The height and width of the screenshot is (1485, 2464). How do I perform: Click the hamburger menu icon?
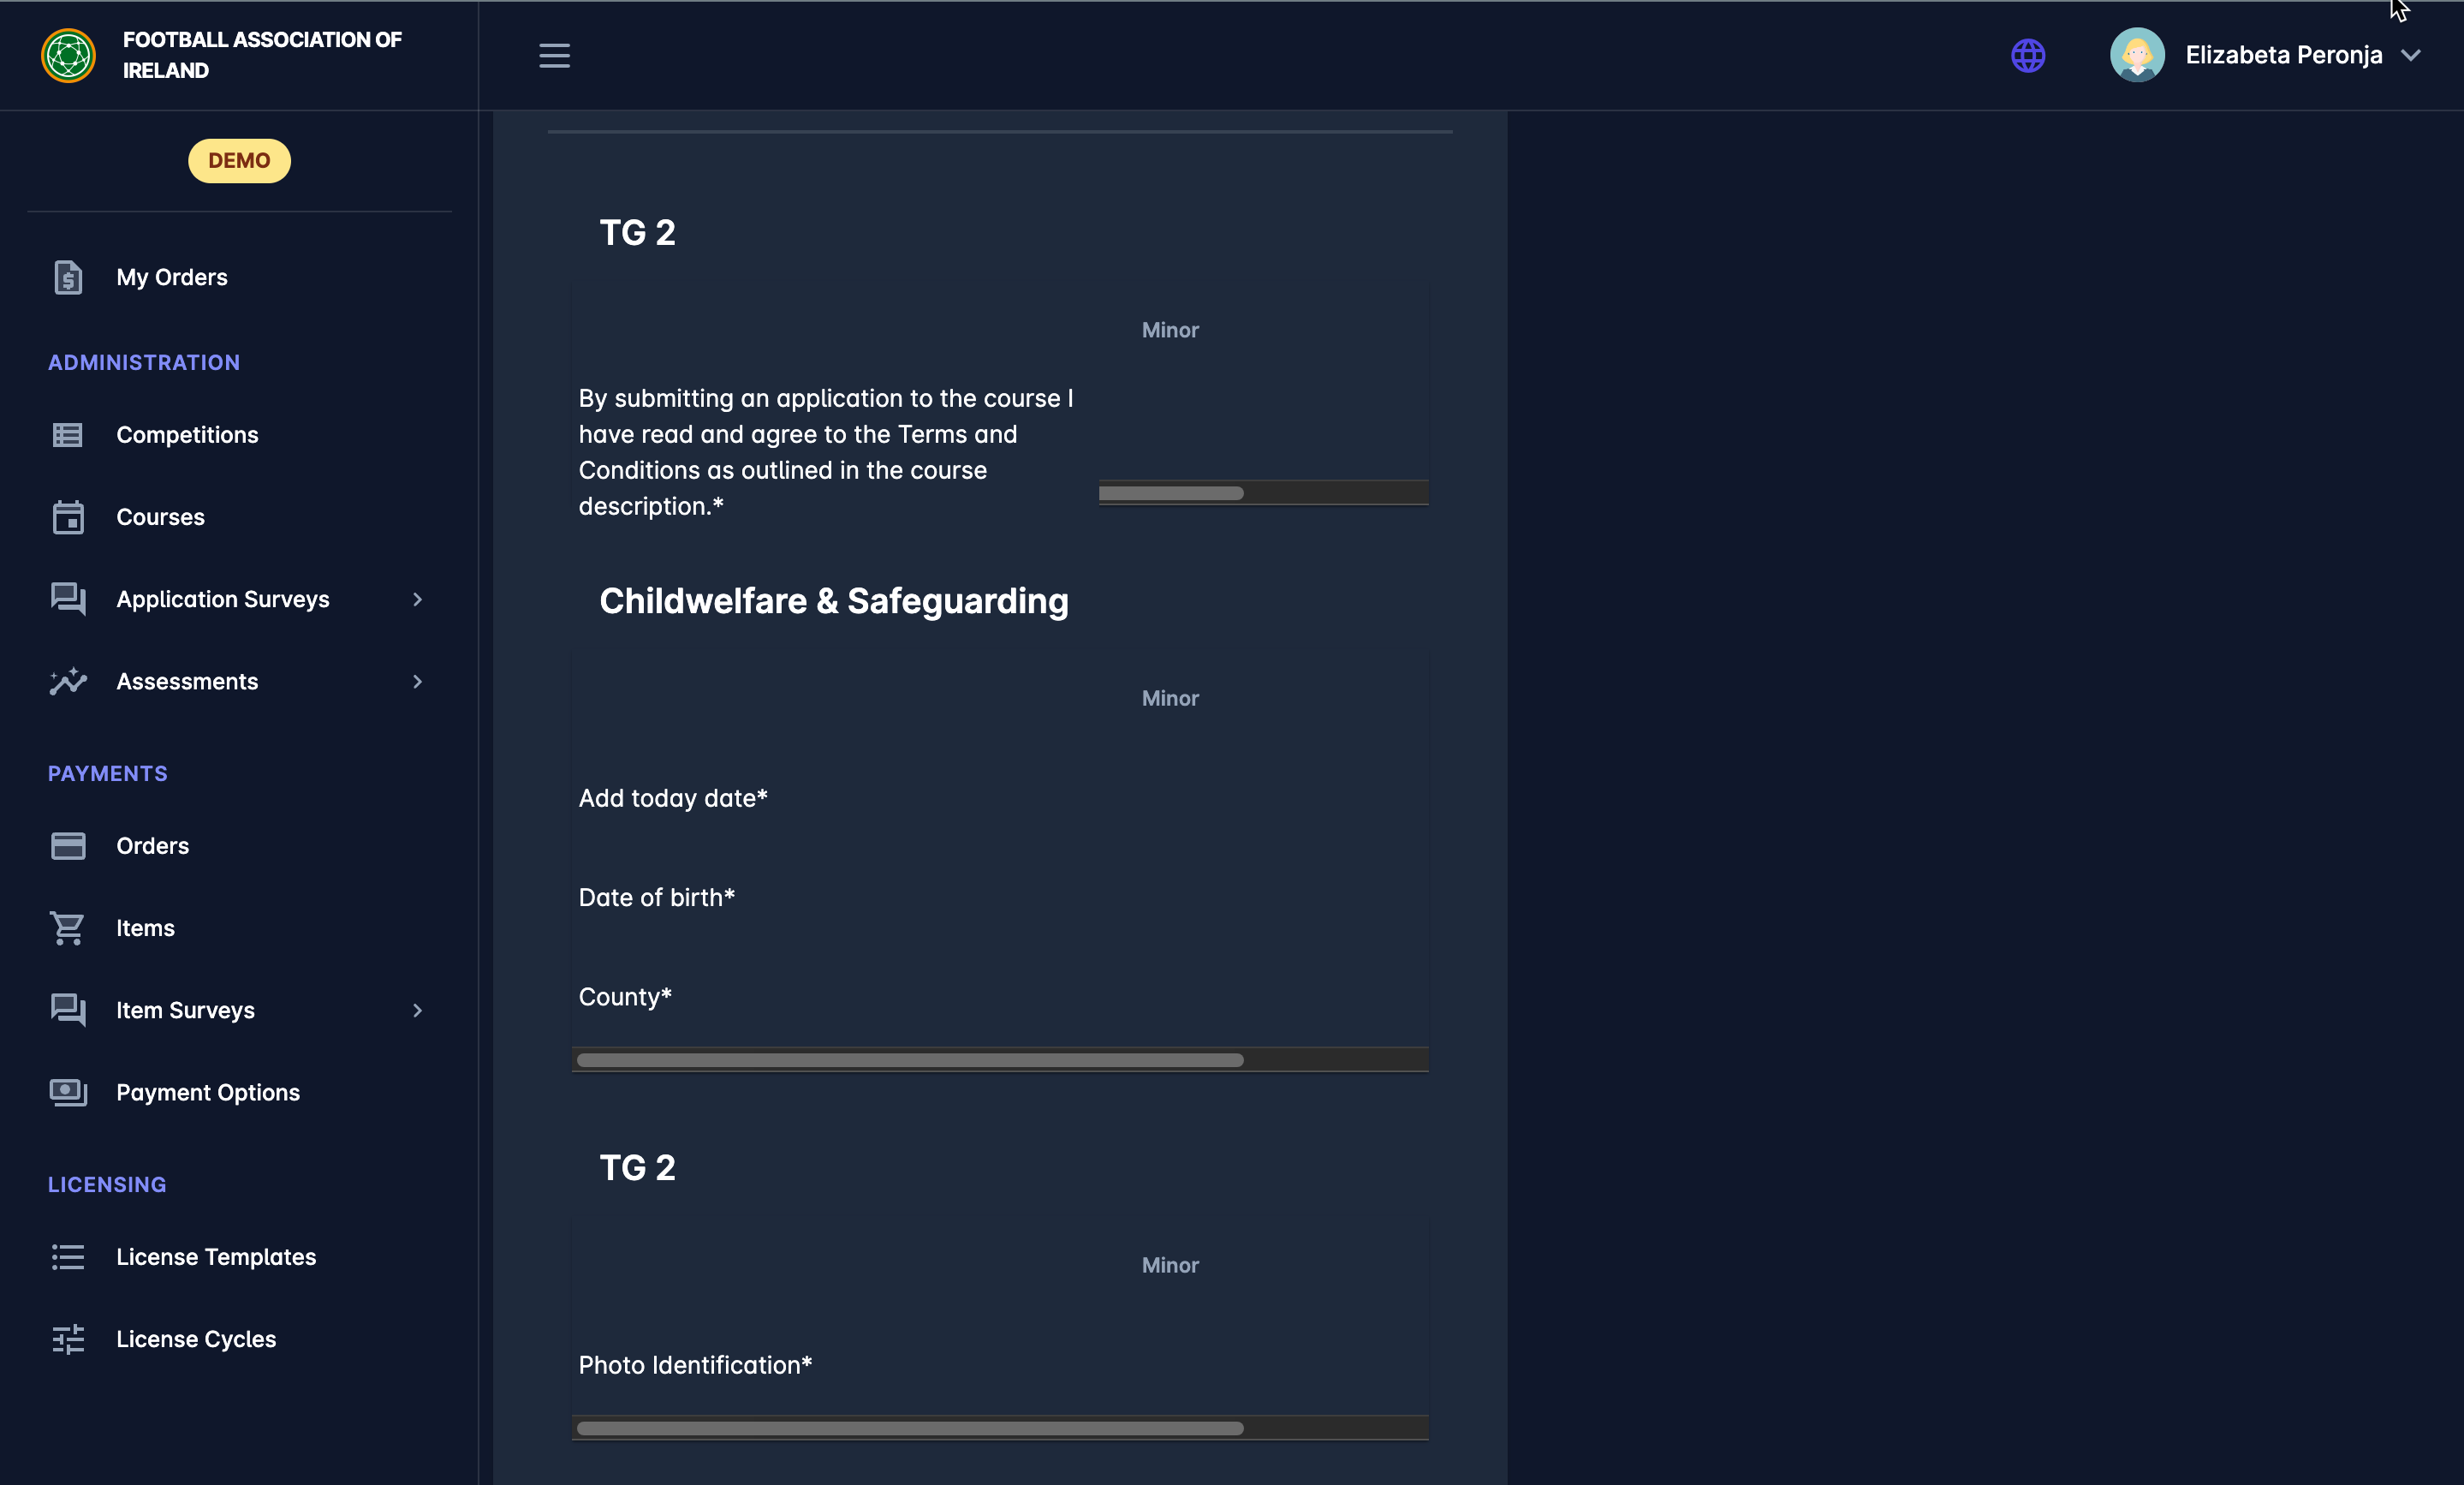click(554, 56)
